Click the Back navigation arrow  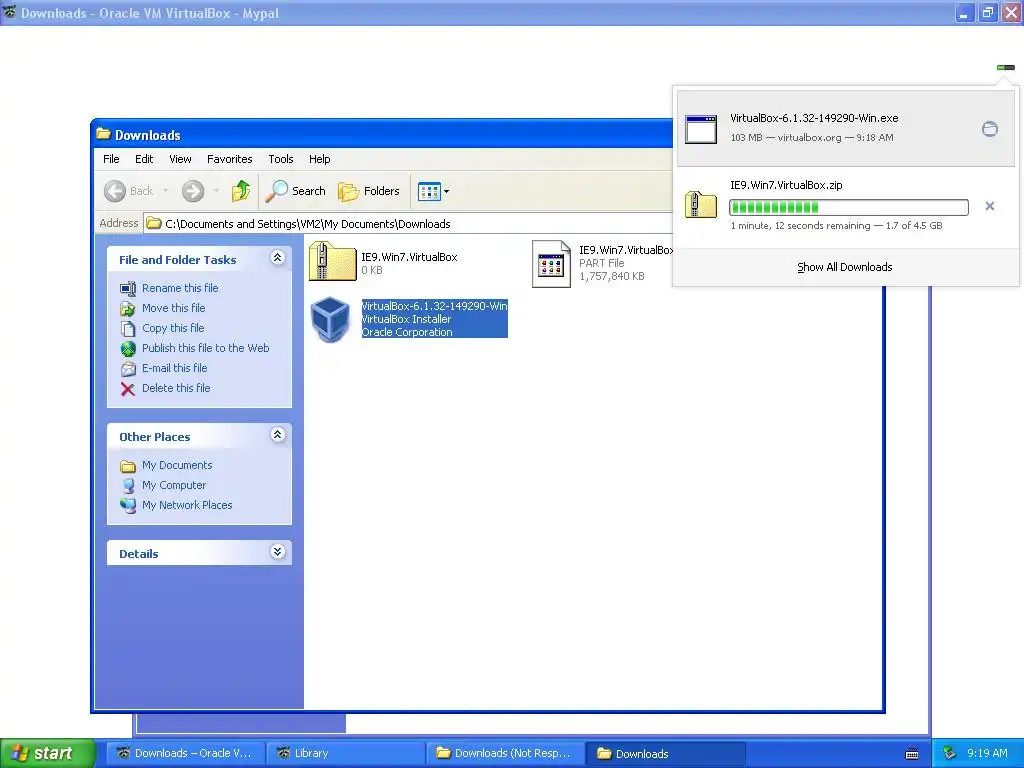point(115,191)
